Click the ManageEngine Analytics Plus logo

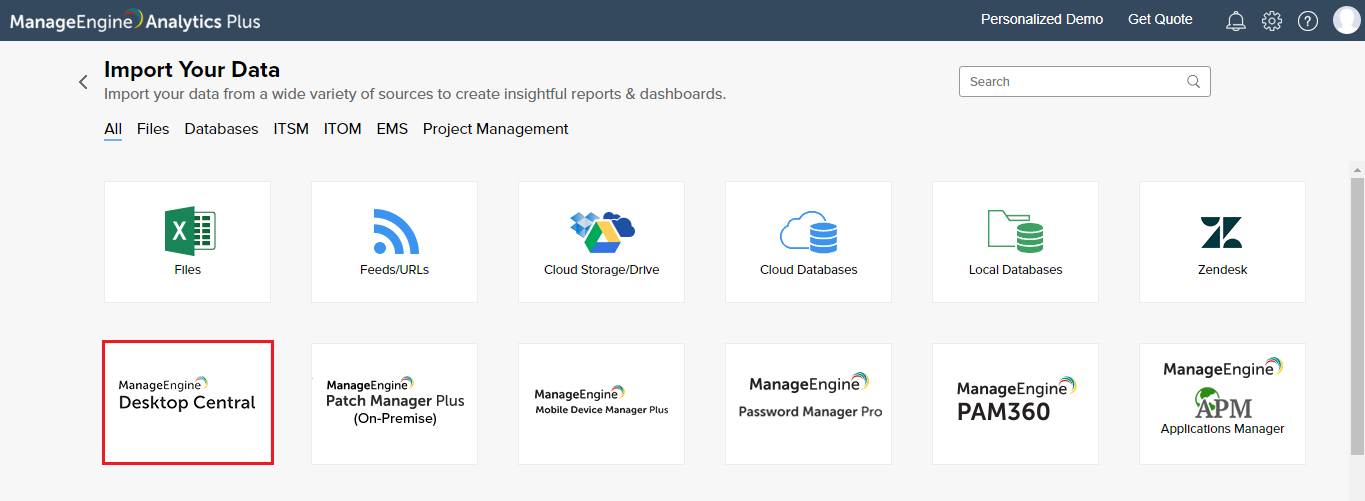(x=135, y=20)
